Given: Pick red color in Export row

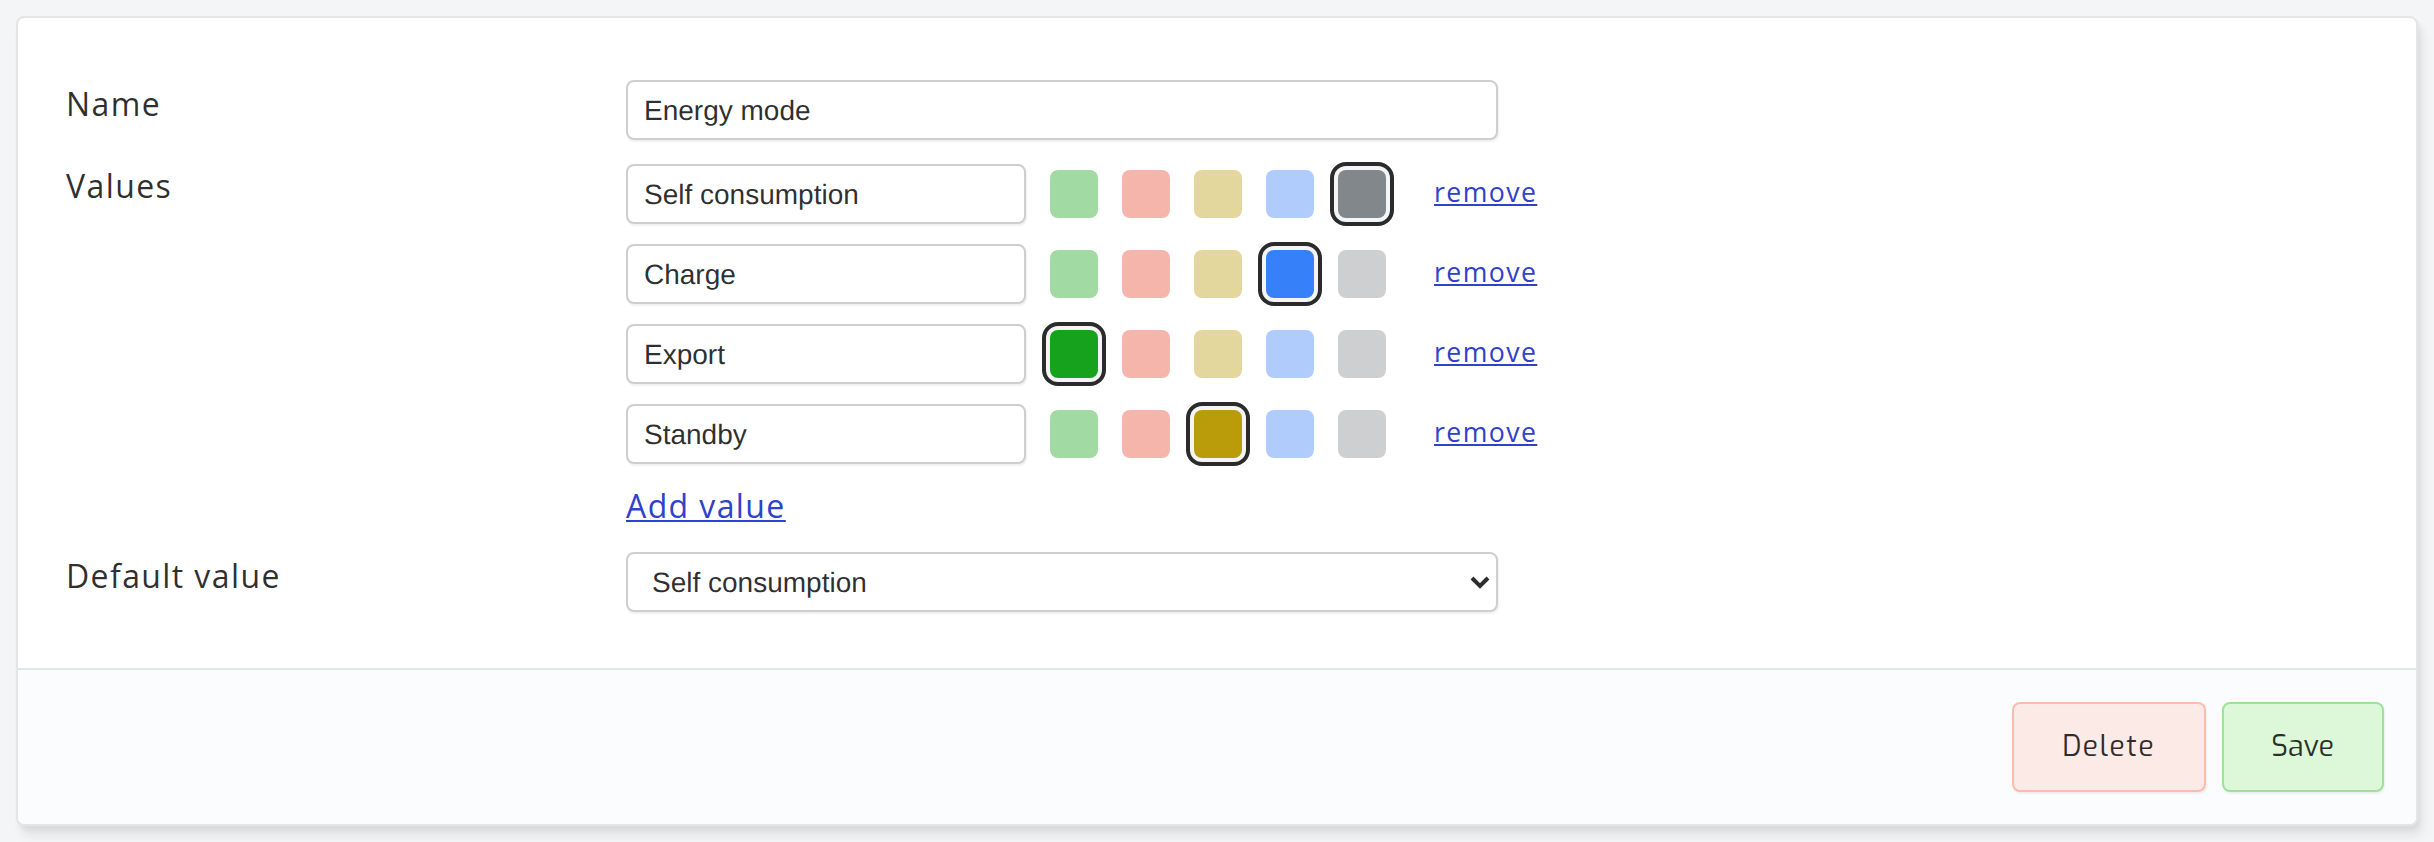Looking at the screenshot, I should (1146, 354).
